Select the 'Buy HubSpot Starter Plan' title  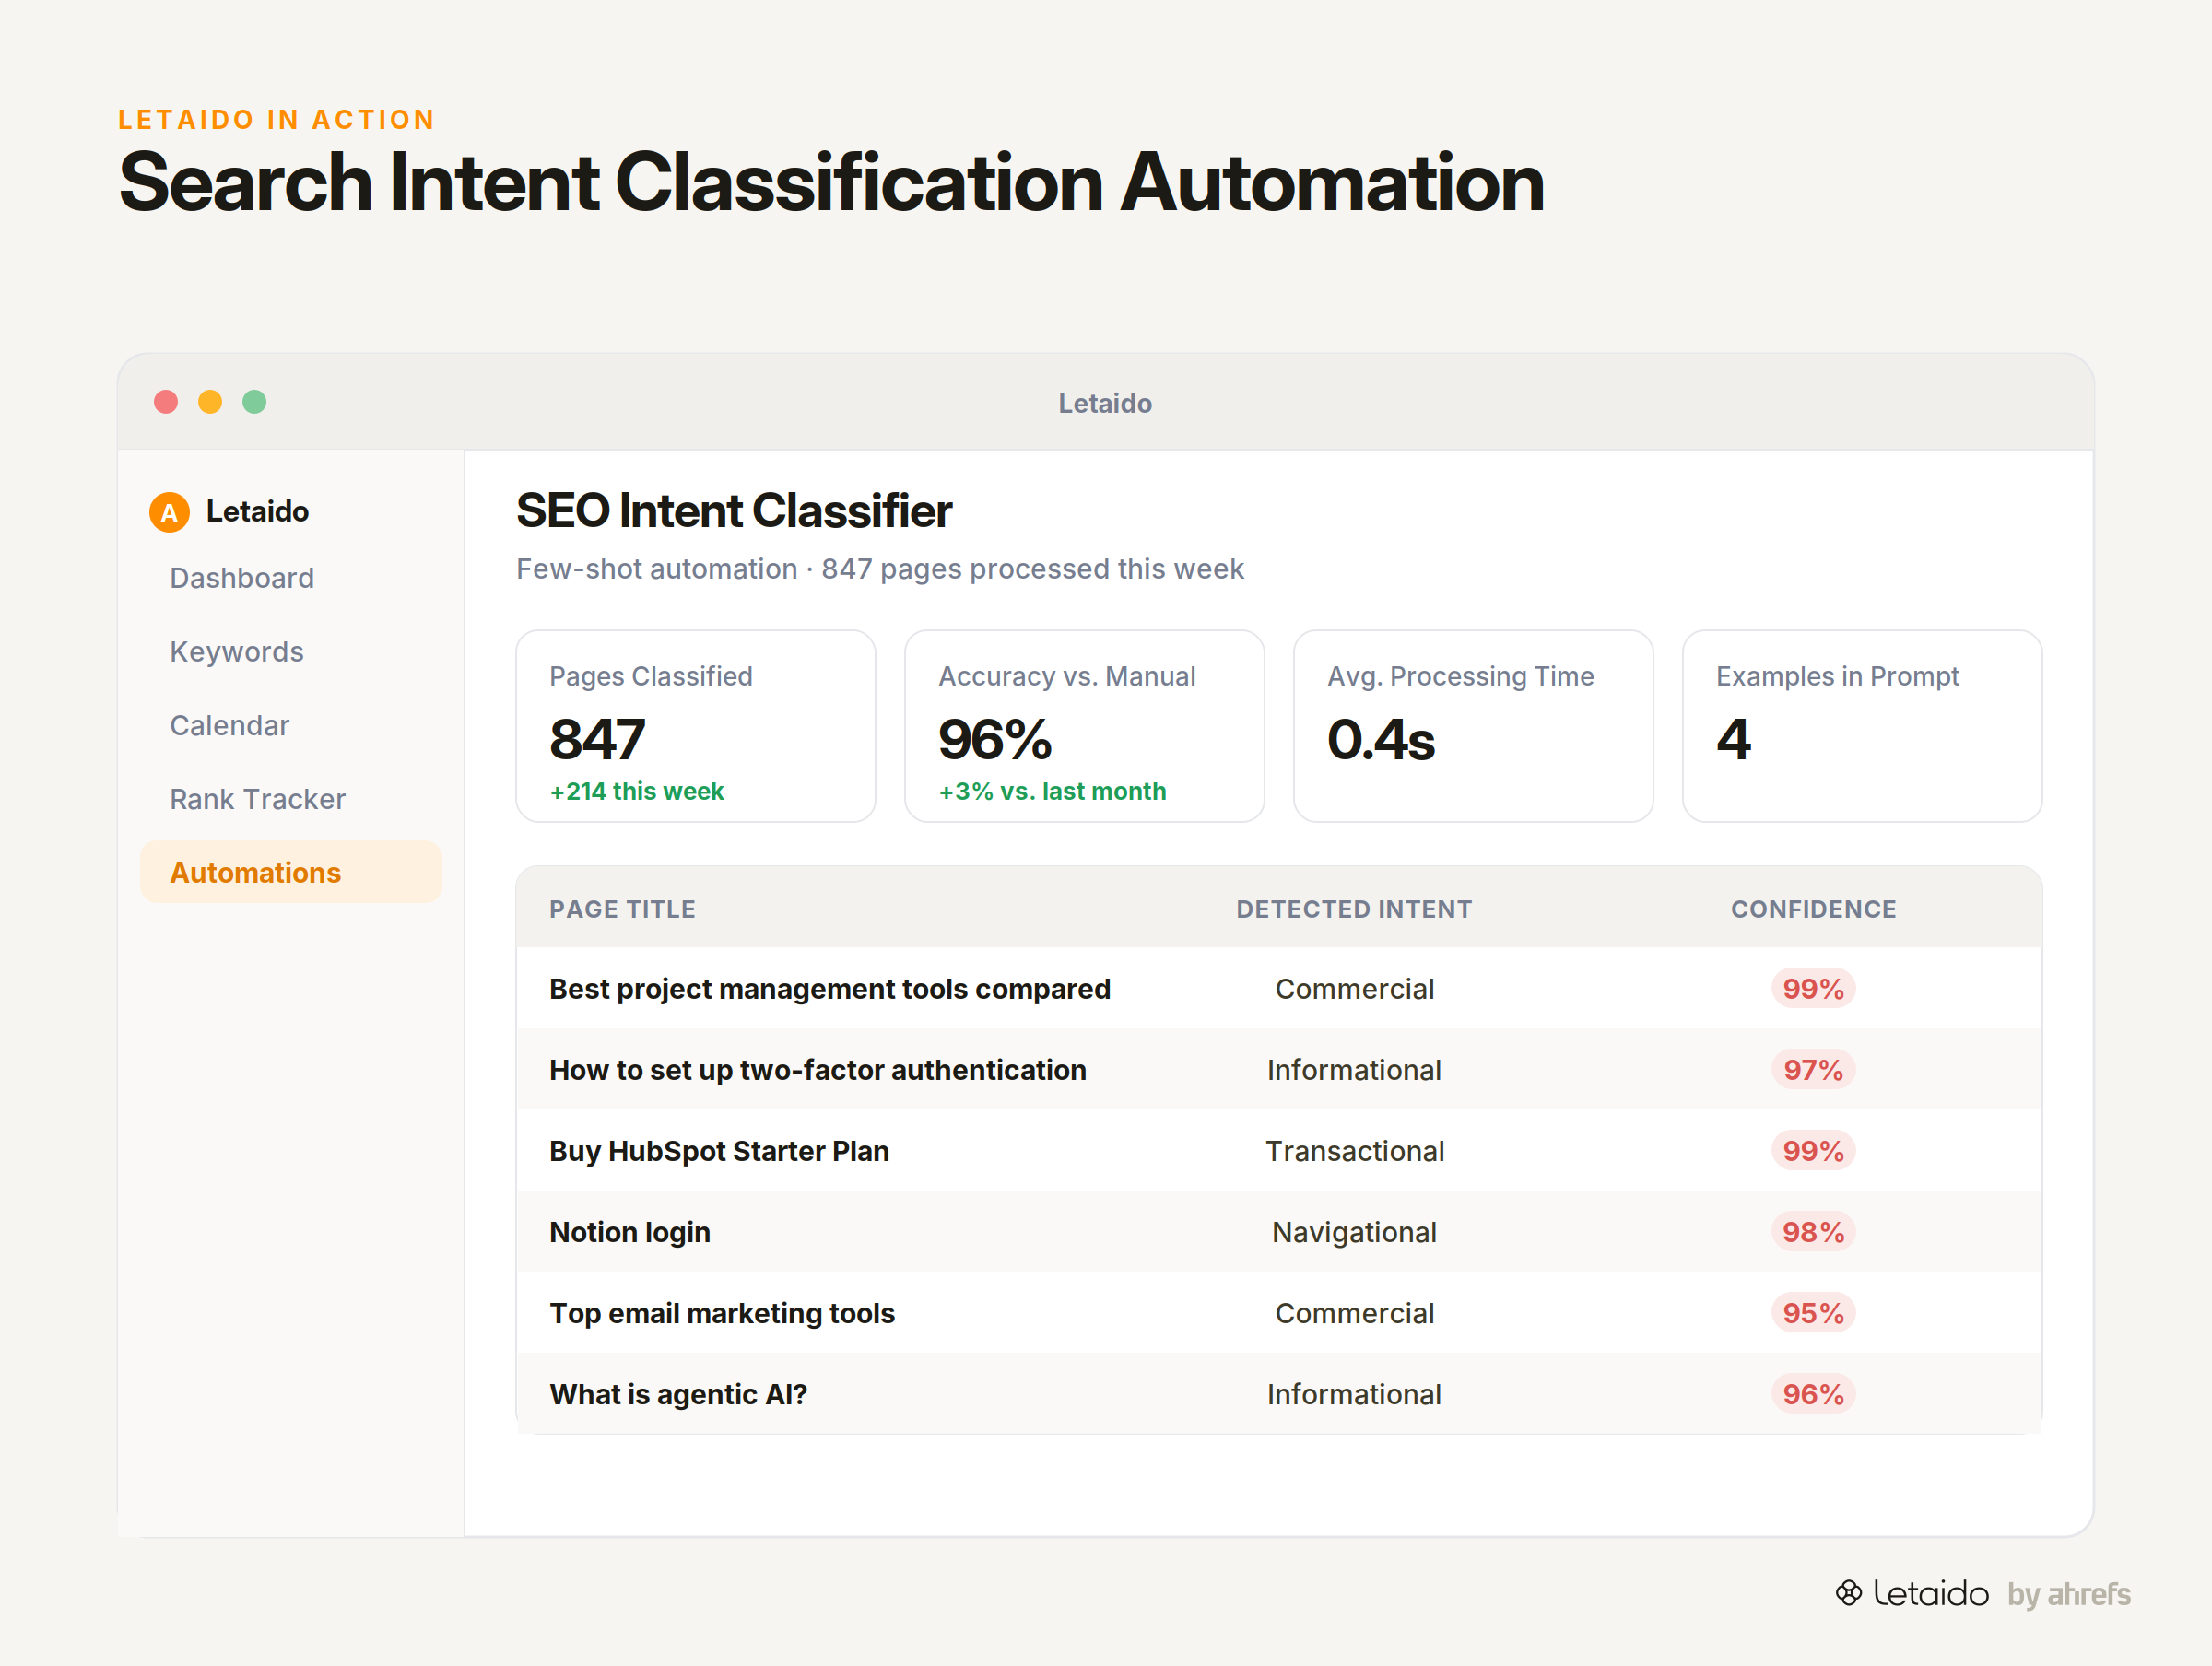720,1151
